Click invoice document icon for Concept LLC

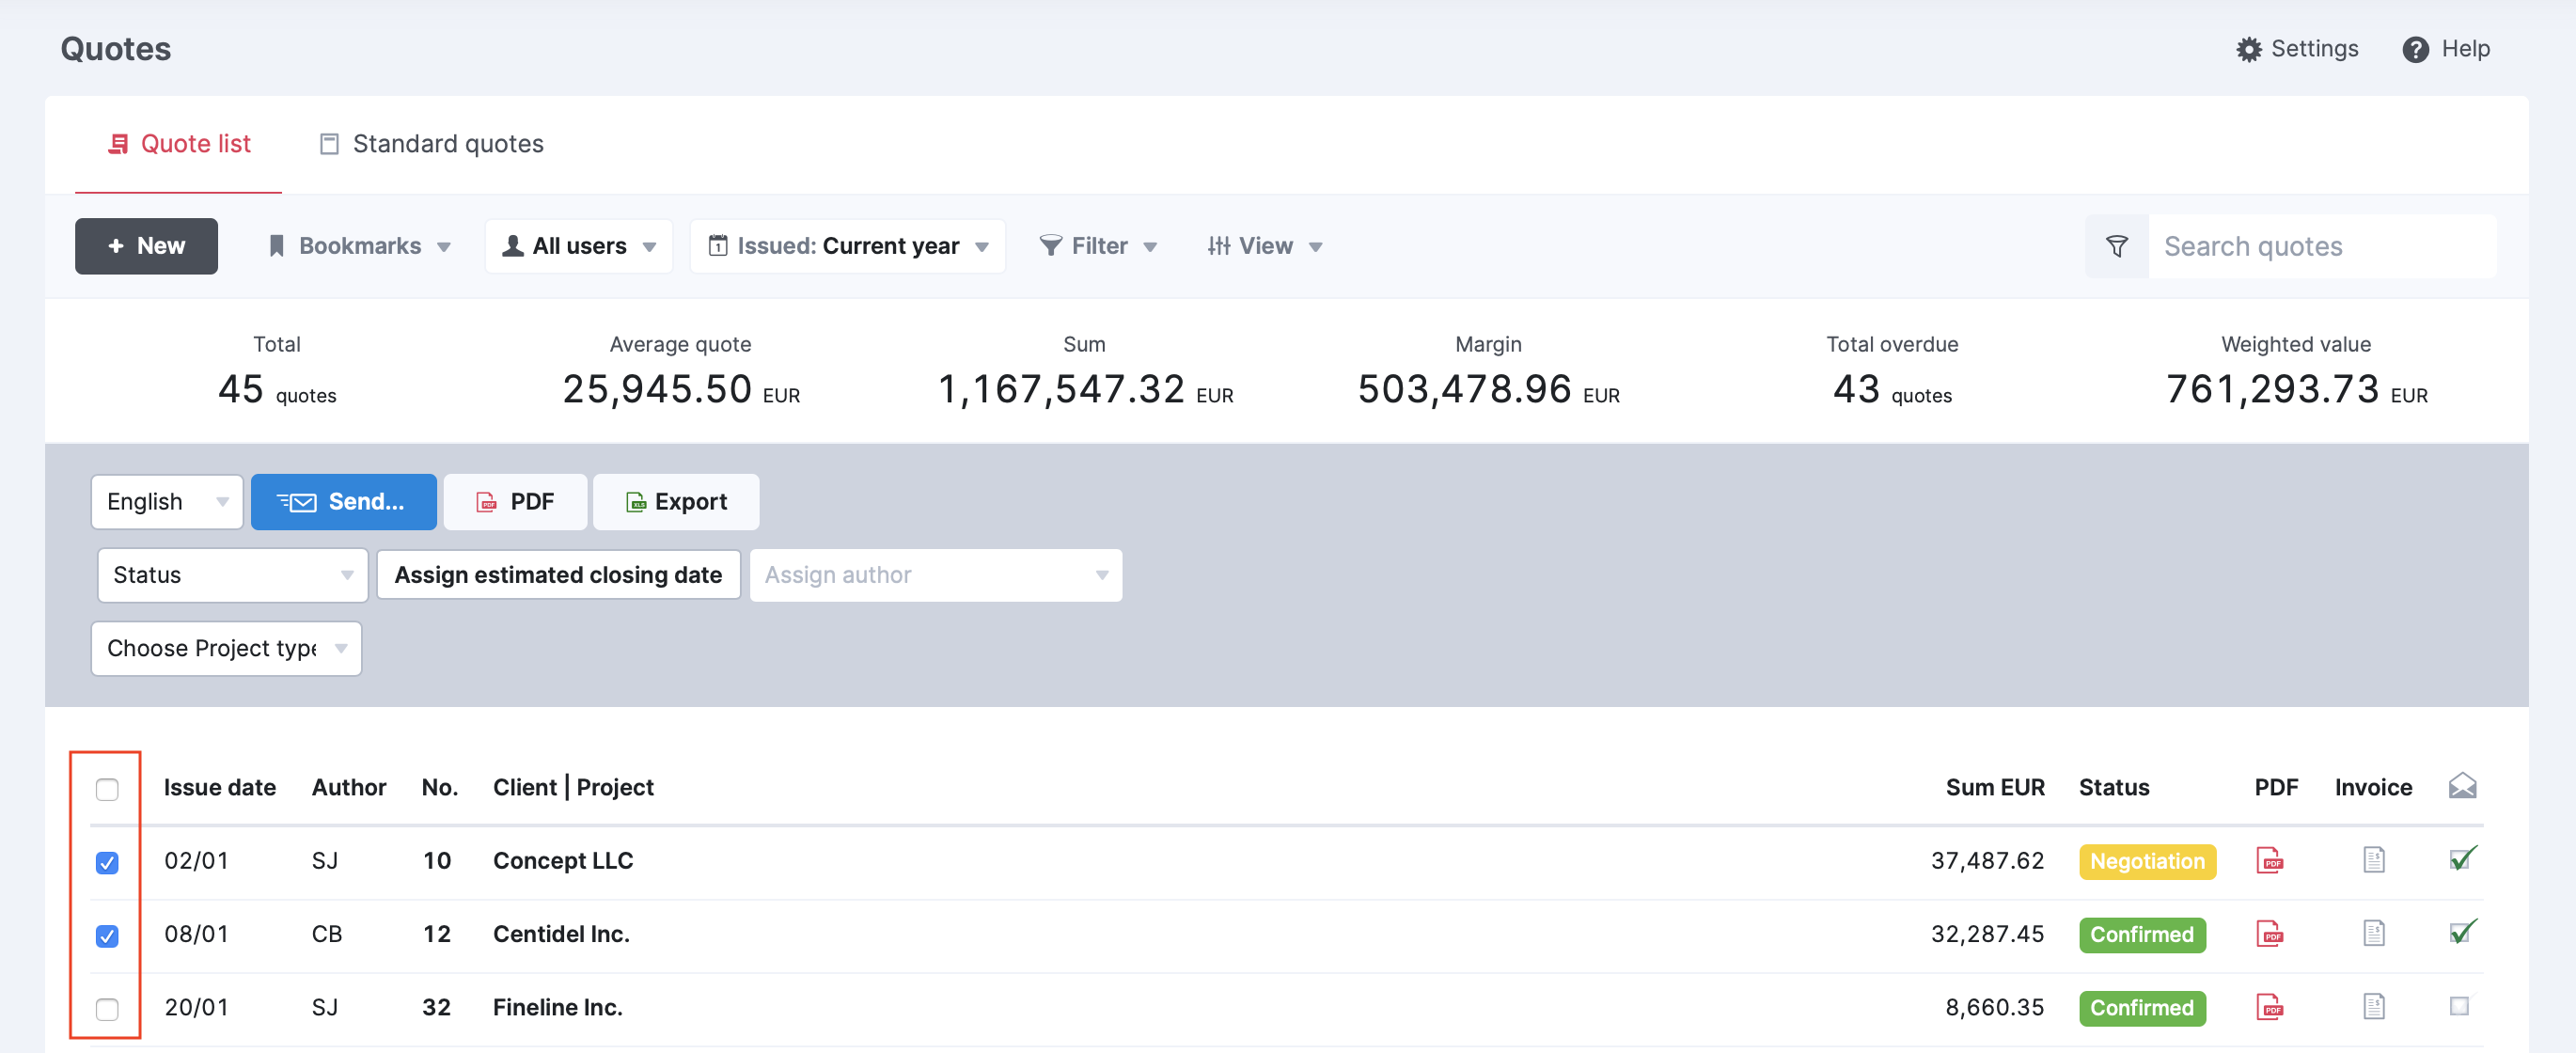(x=2373, y=860)
